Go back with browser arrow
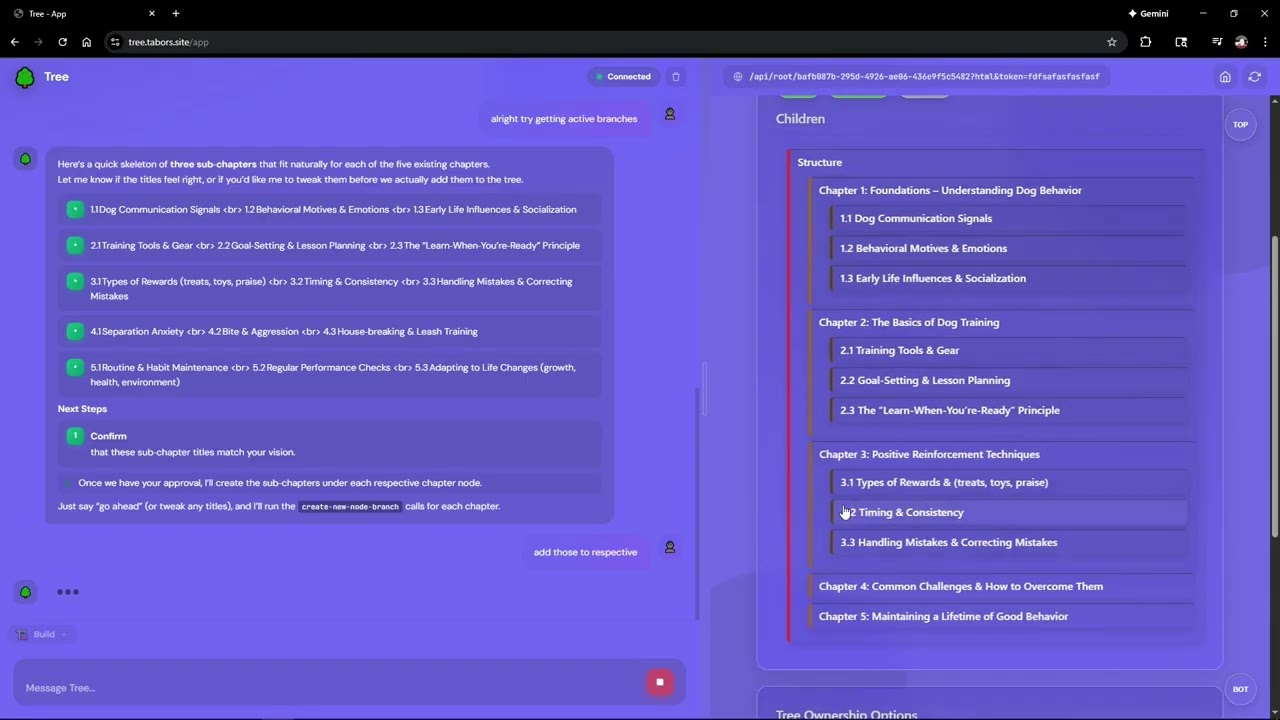Image resolution: width=1280 pixels, height=720 pixels. tap(14, 42)
